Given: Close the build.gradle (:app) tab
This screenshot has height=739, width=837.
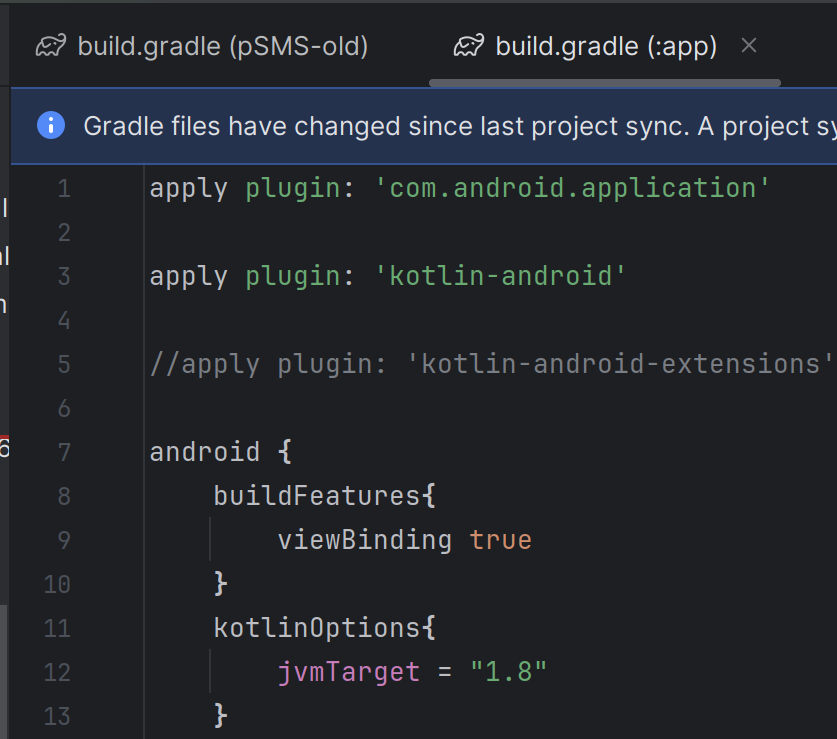Looking at the screenshot, I should [x=749, y=45].
